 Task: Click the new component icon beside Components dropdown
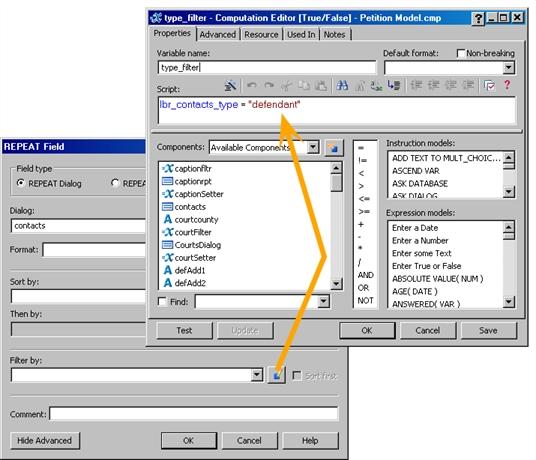[334, 148]
